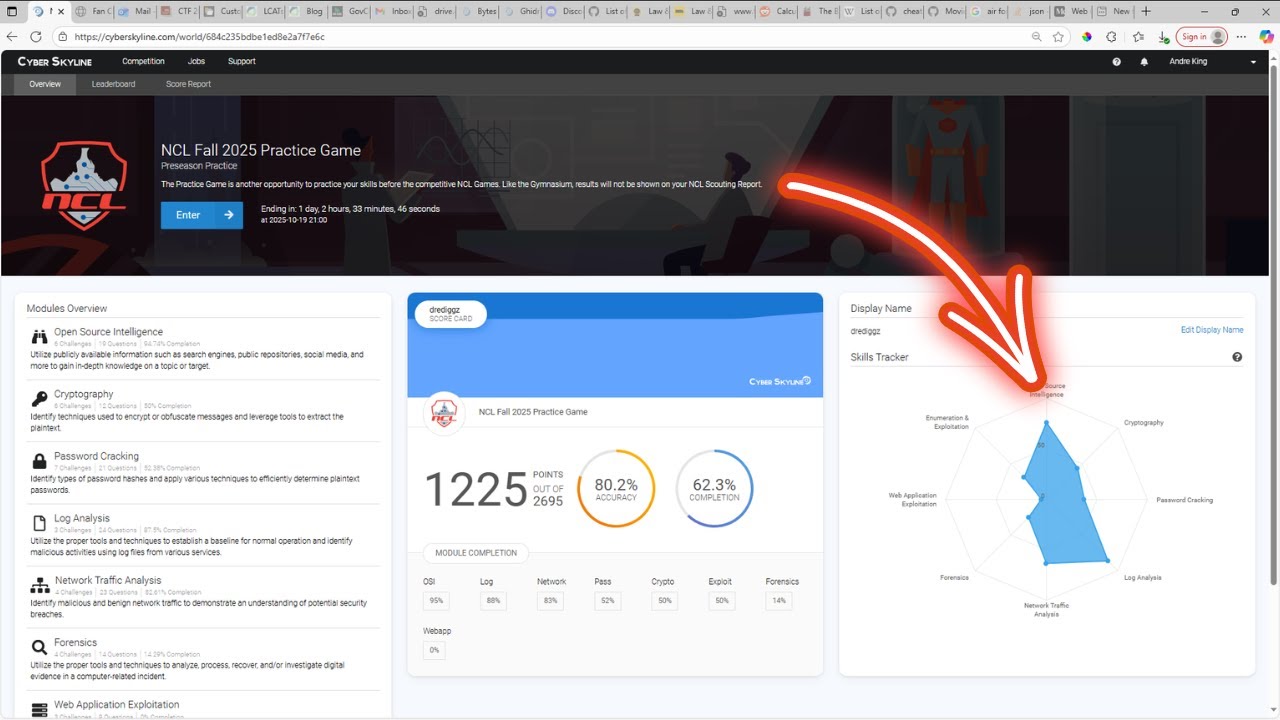Viewport: 1280px width, 720px height.
Task: Reload the page with the refresh icon
Action: (x=36, y=37)
